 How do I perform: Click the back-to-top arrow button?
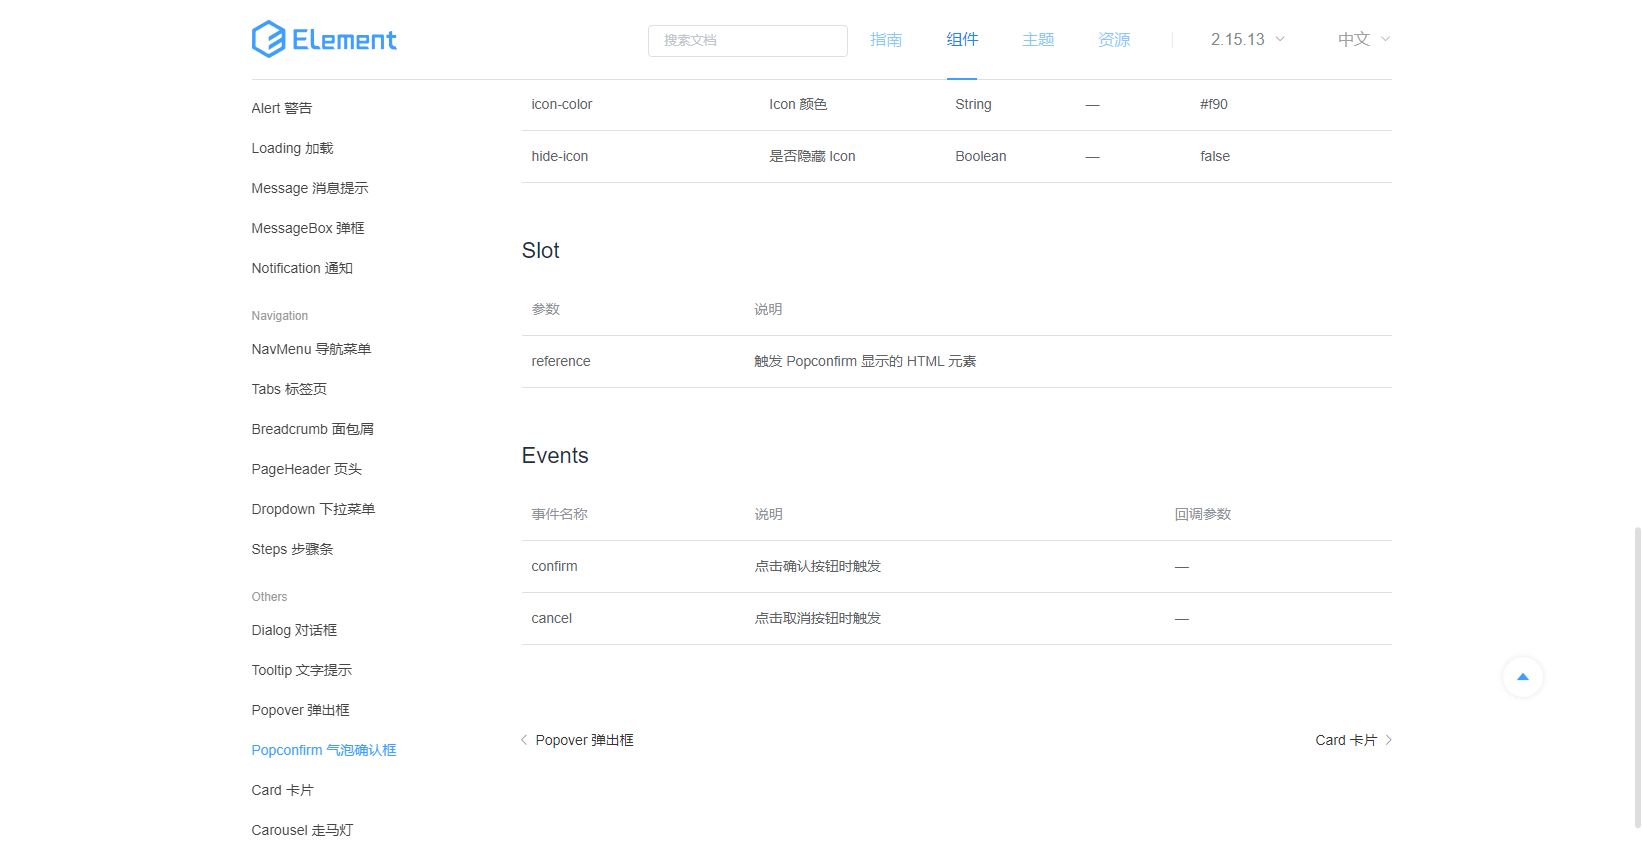pyautogui.click(x=1522, y=677)
